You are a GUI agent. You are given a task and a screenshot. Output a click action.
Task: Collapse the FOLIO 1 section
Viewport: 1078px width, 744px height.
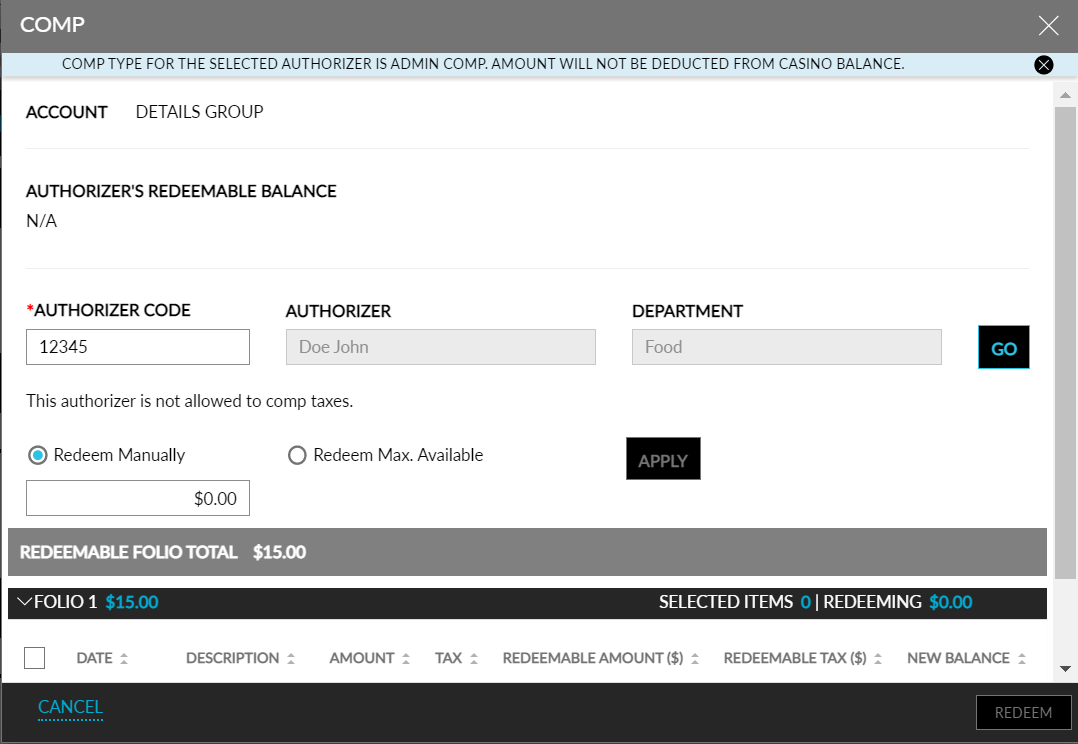(24, 602)
